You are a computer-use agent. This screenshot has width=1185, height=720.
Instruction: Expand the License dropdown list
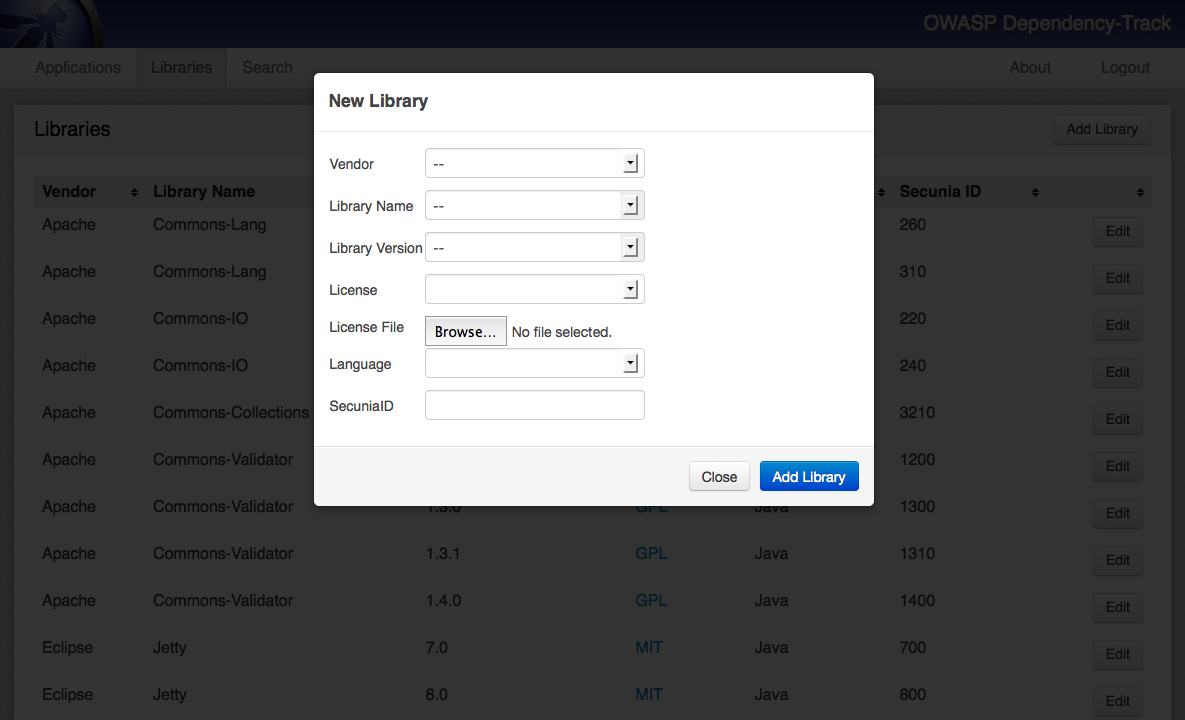534,290
